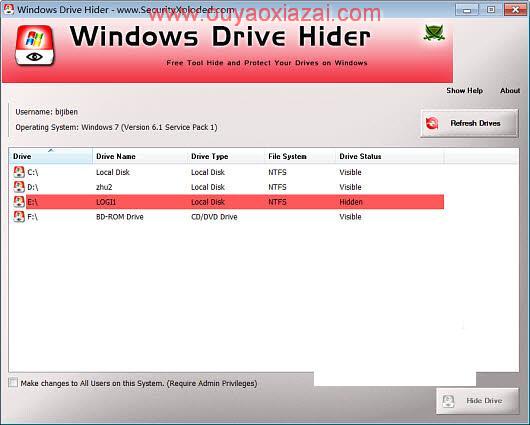Viewport: 530px width, 425px height.
Task: Click the green SecurityXploded emblem icon
Action: point(434,33)
